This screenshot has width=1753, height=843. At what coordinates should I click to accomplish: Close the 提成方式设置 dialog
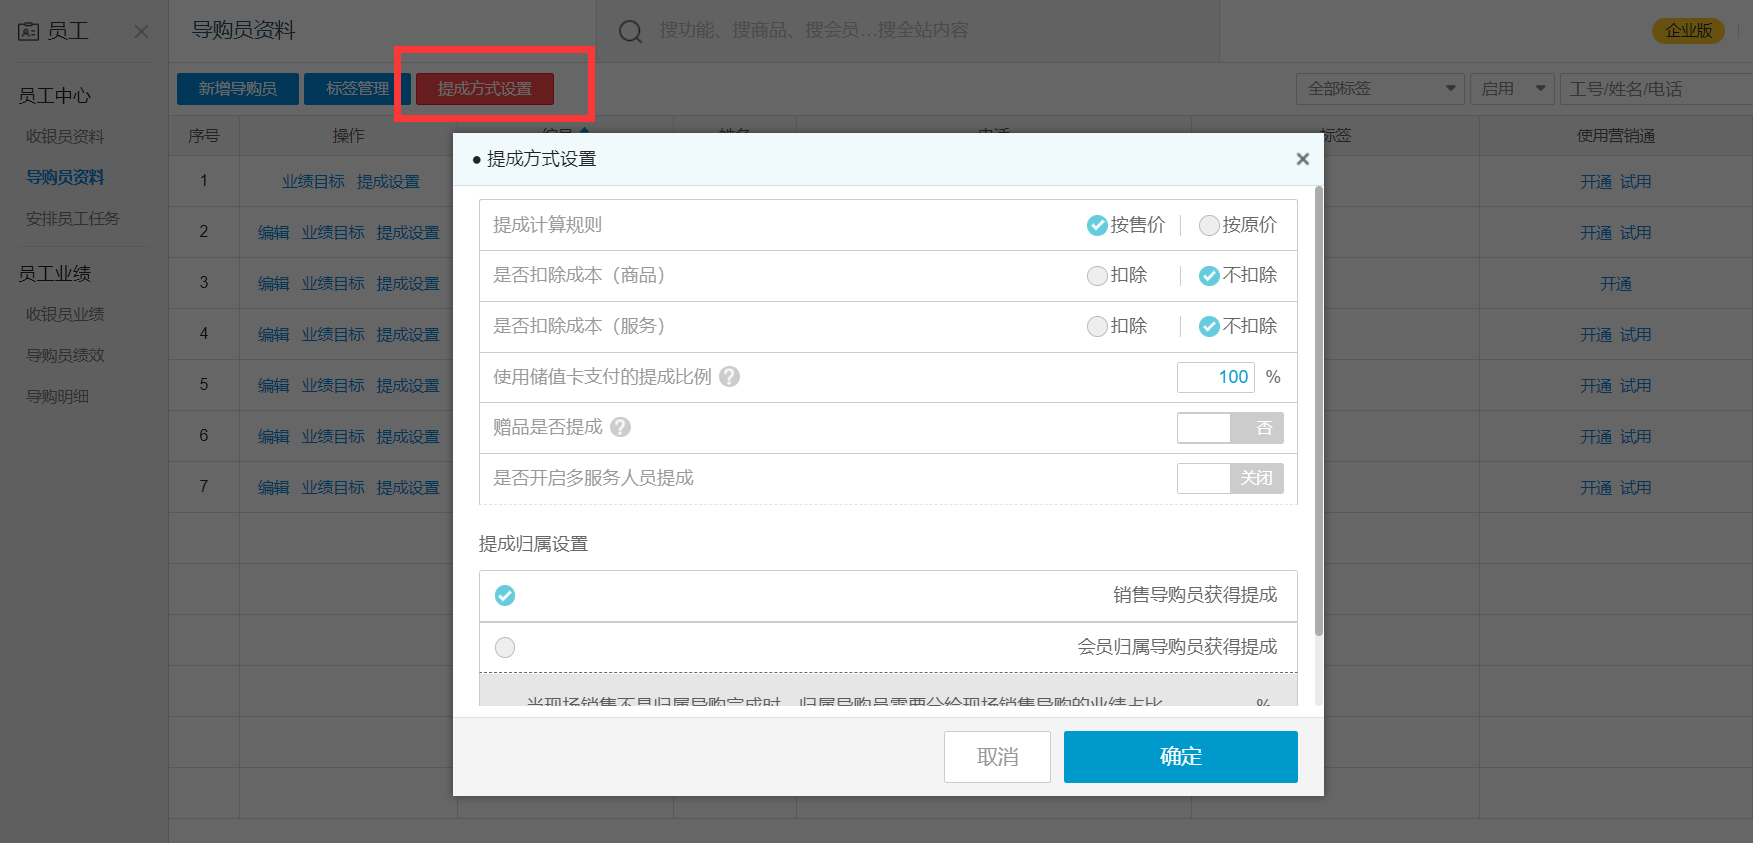tap(1302, 159)
